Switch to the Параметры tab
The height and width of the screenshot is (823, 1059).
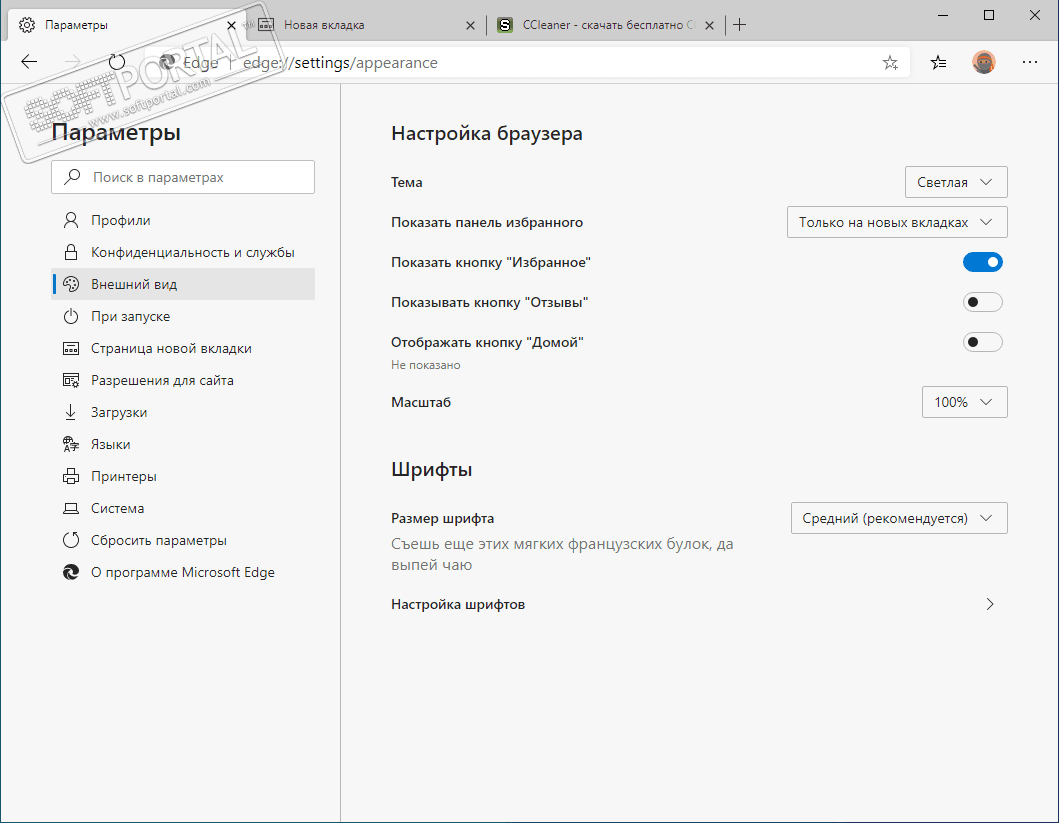pyautogui.click(x=126, y=25)
